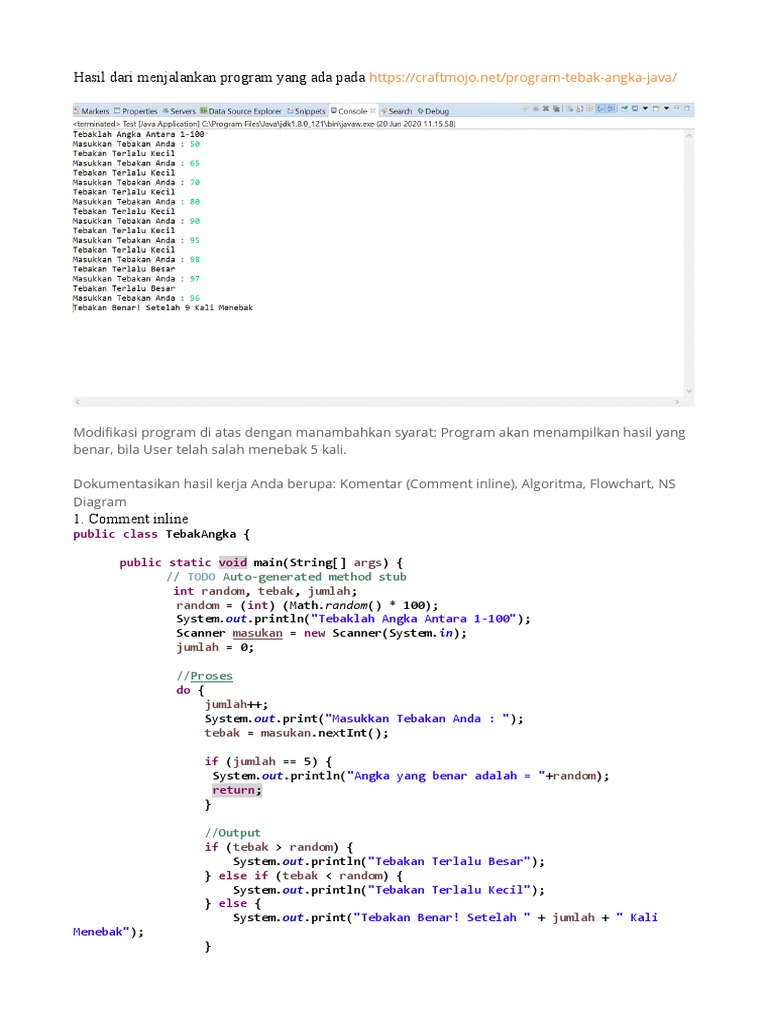
Task: Click the Clear Console icon
Action: coord(569,108)
